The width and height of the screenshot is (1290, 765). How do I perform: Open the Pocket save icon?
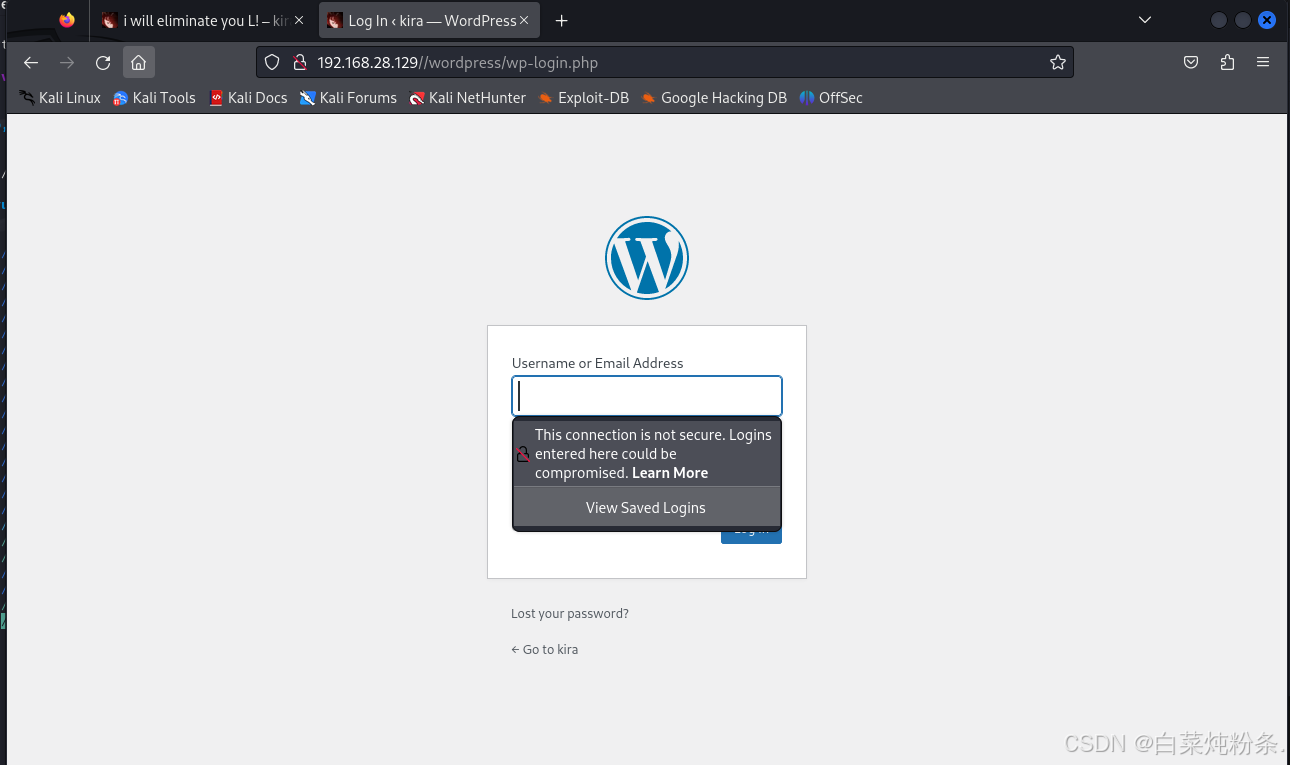coord(1191,62)
